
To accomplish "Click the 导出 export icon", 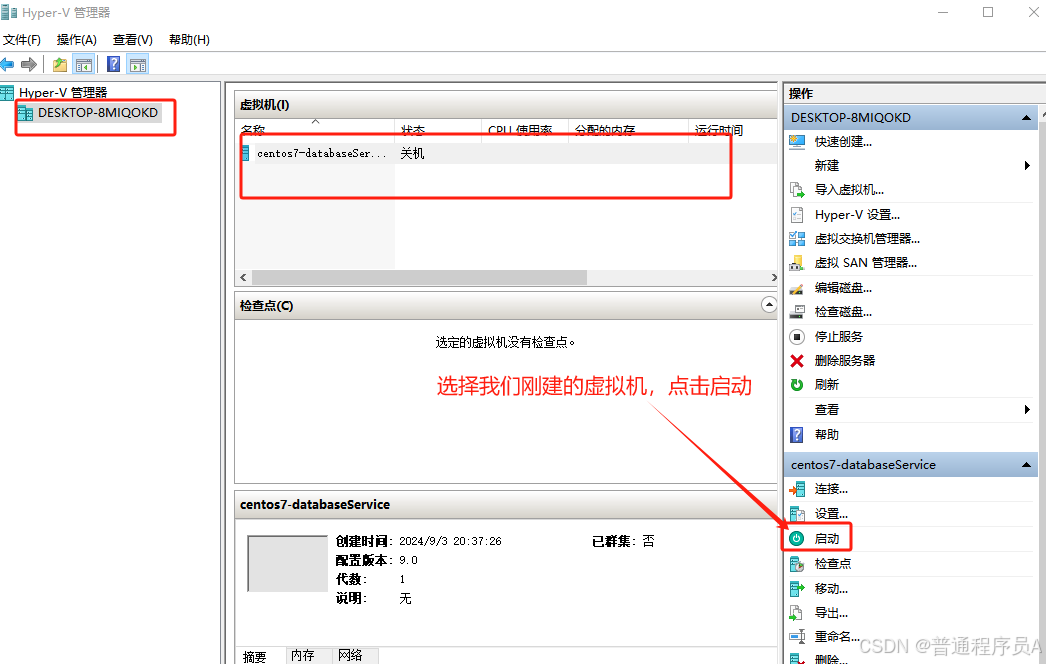I will point(797,613).
